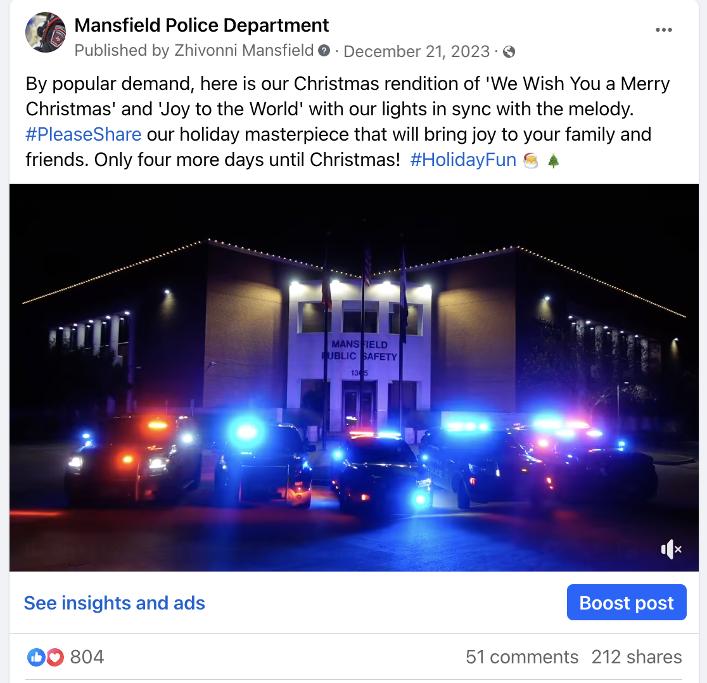The image size is (707, 683).
Task: Unmute the video with the speaker icon
Action: click(x=671, y=549)
